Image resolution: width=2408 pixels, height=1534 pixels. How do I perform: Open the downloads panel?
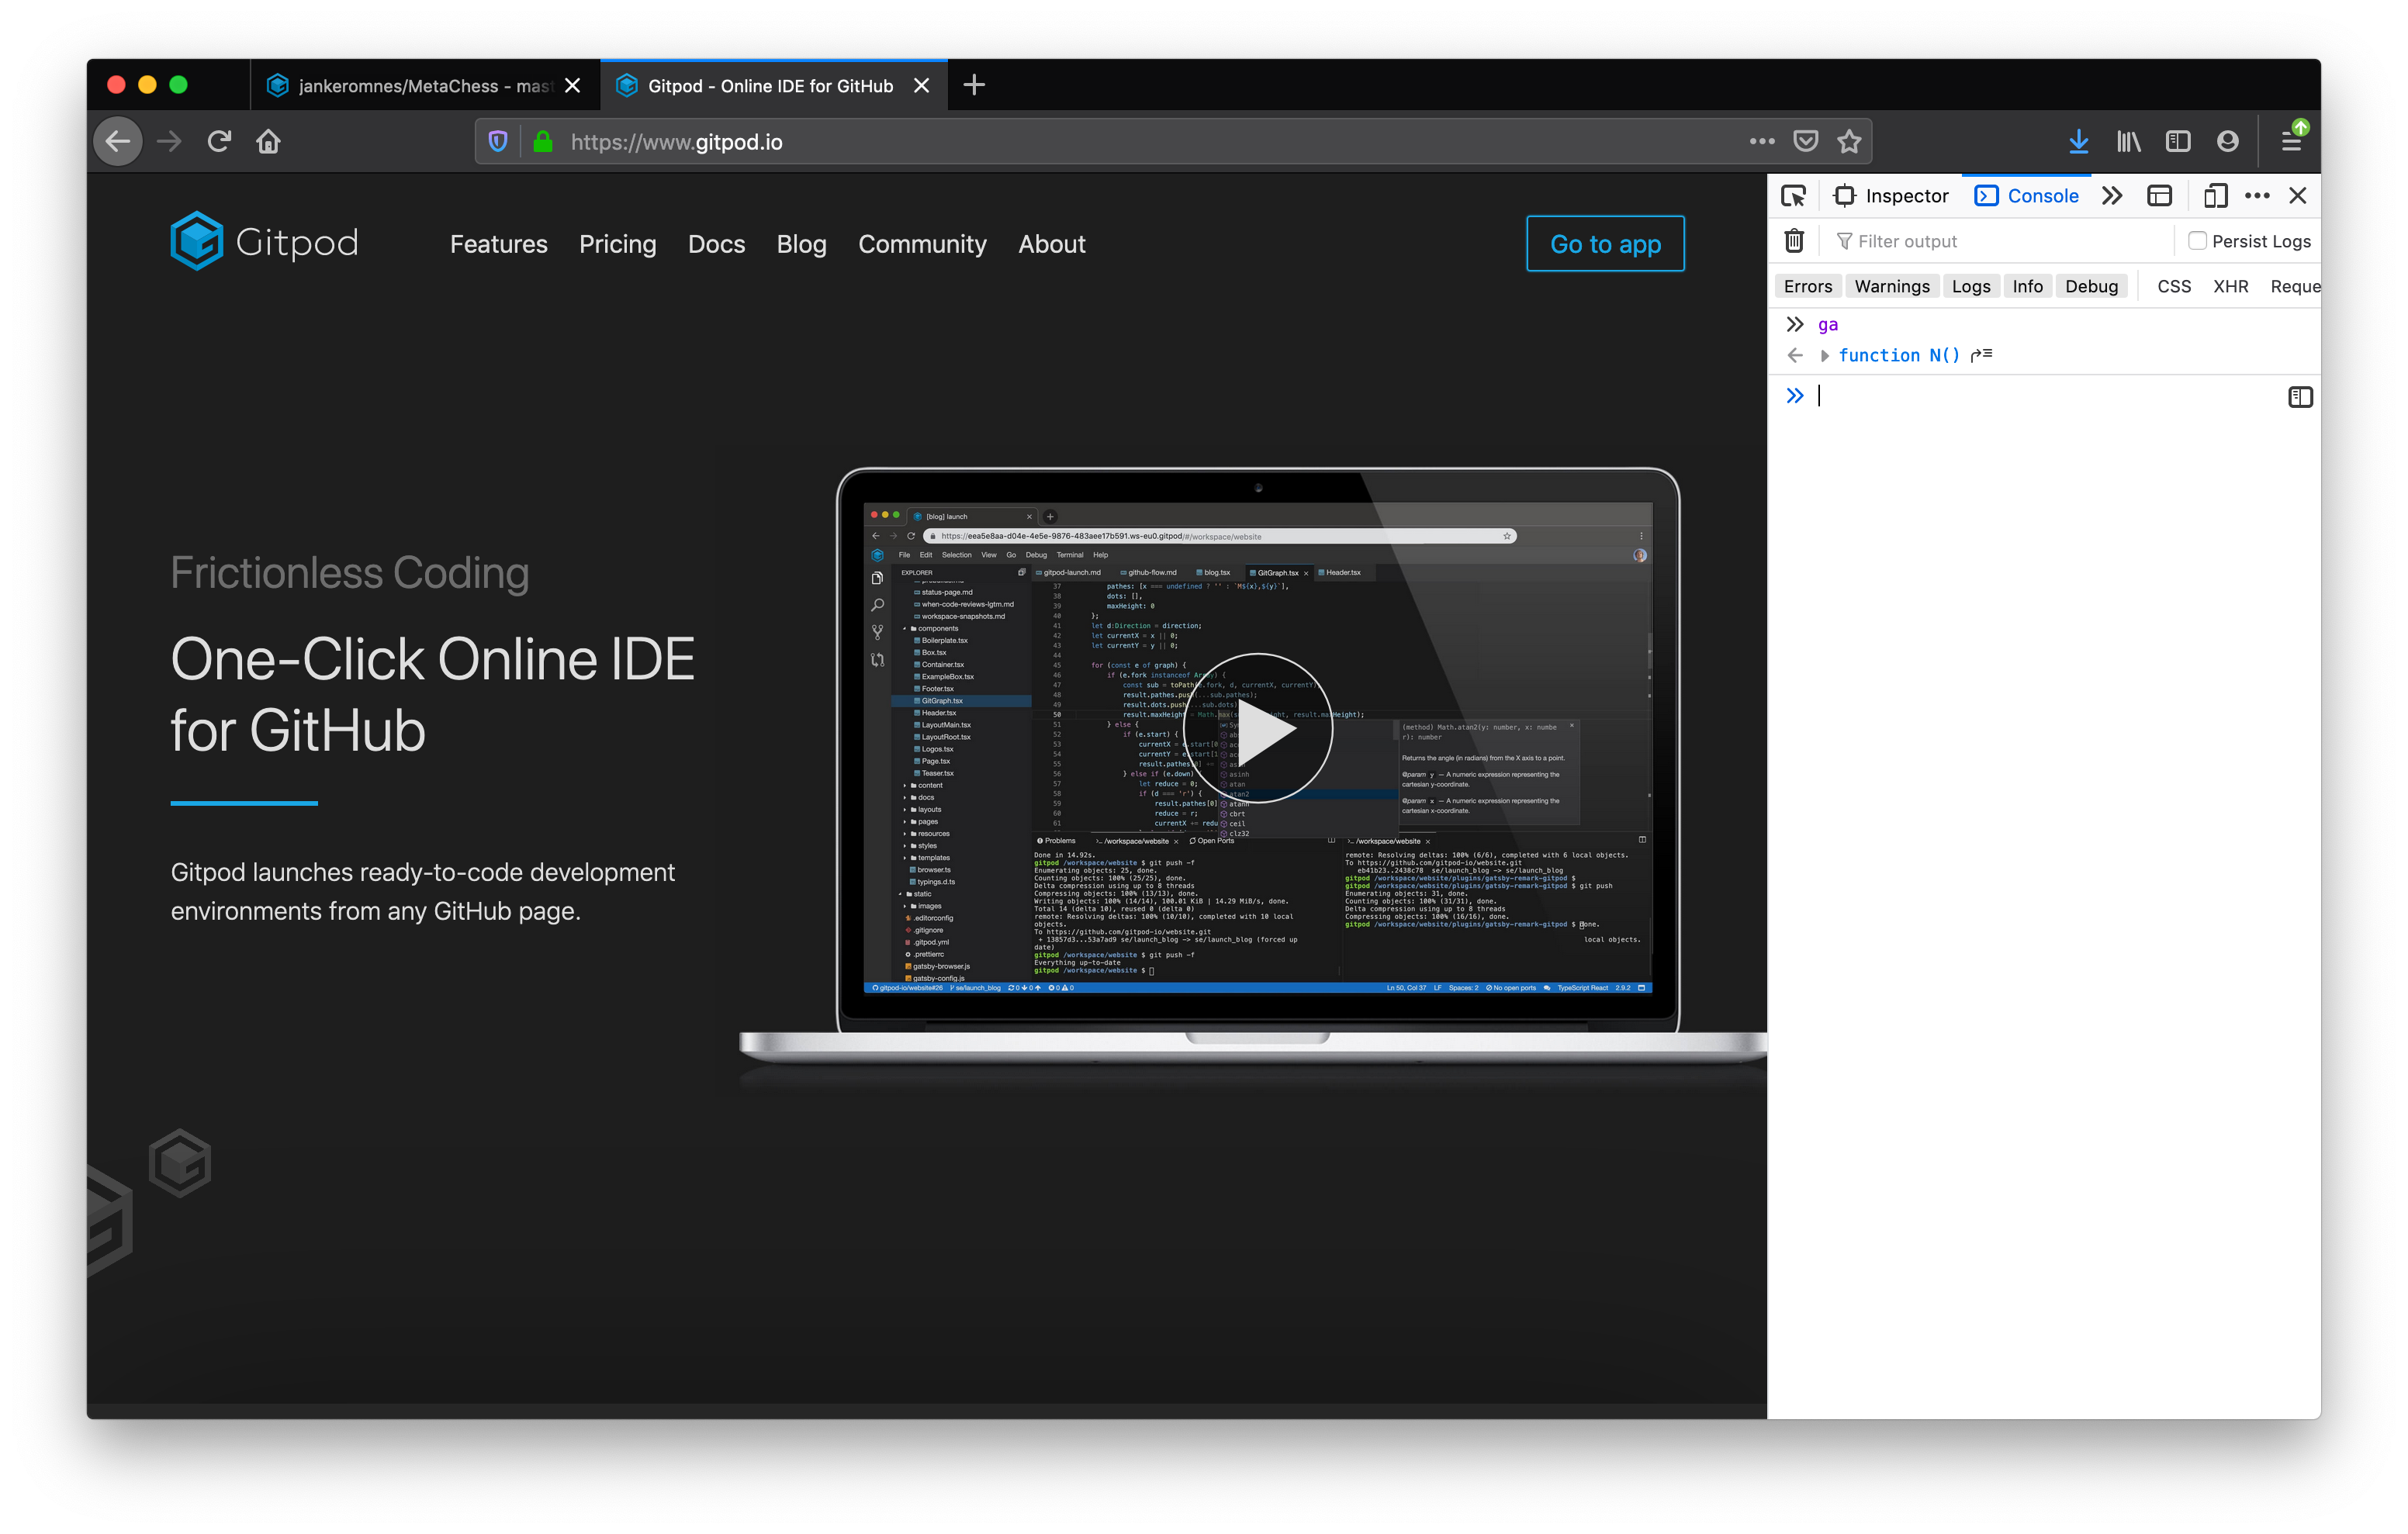2078,142
